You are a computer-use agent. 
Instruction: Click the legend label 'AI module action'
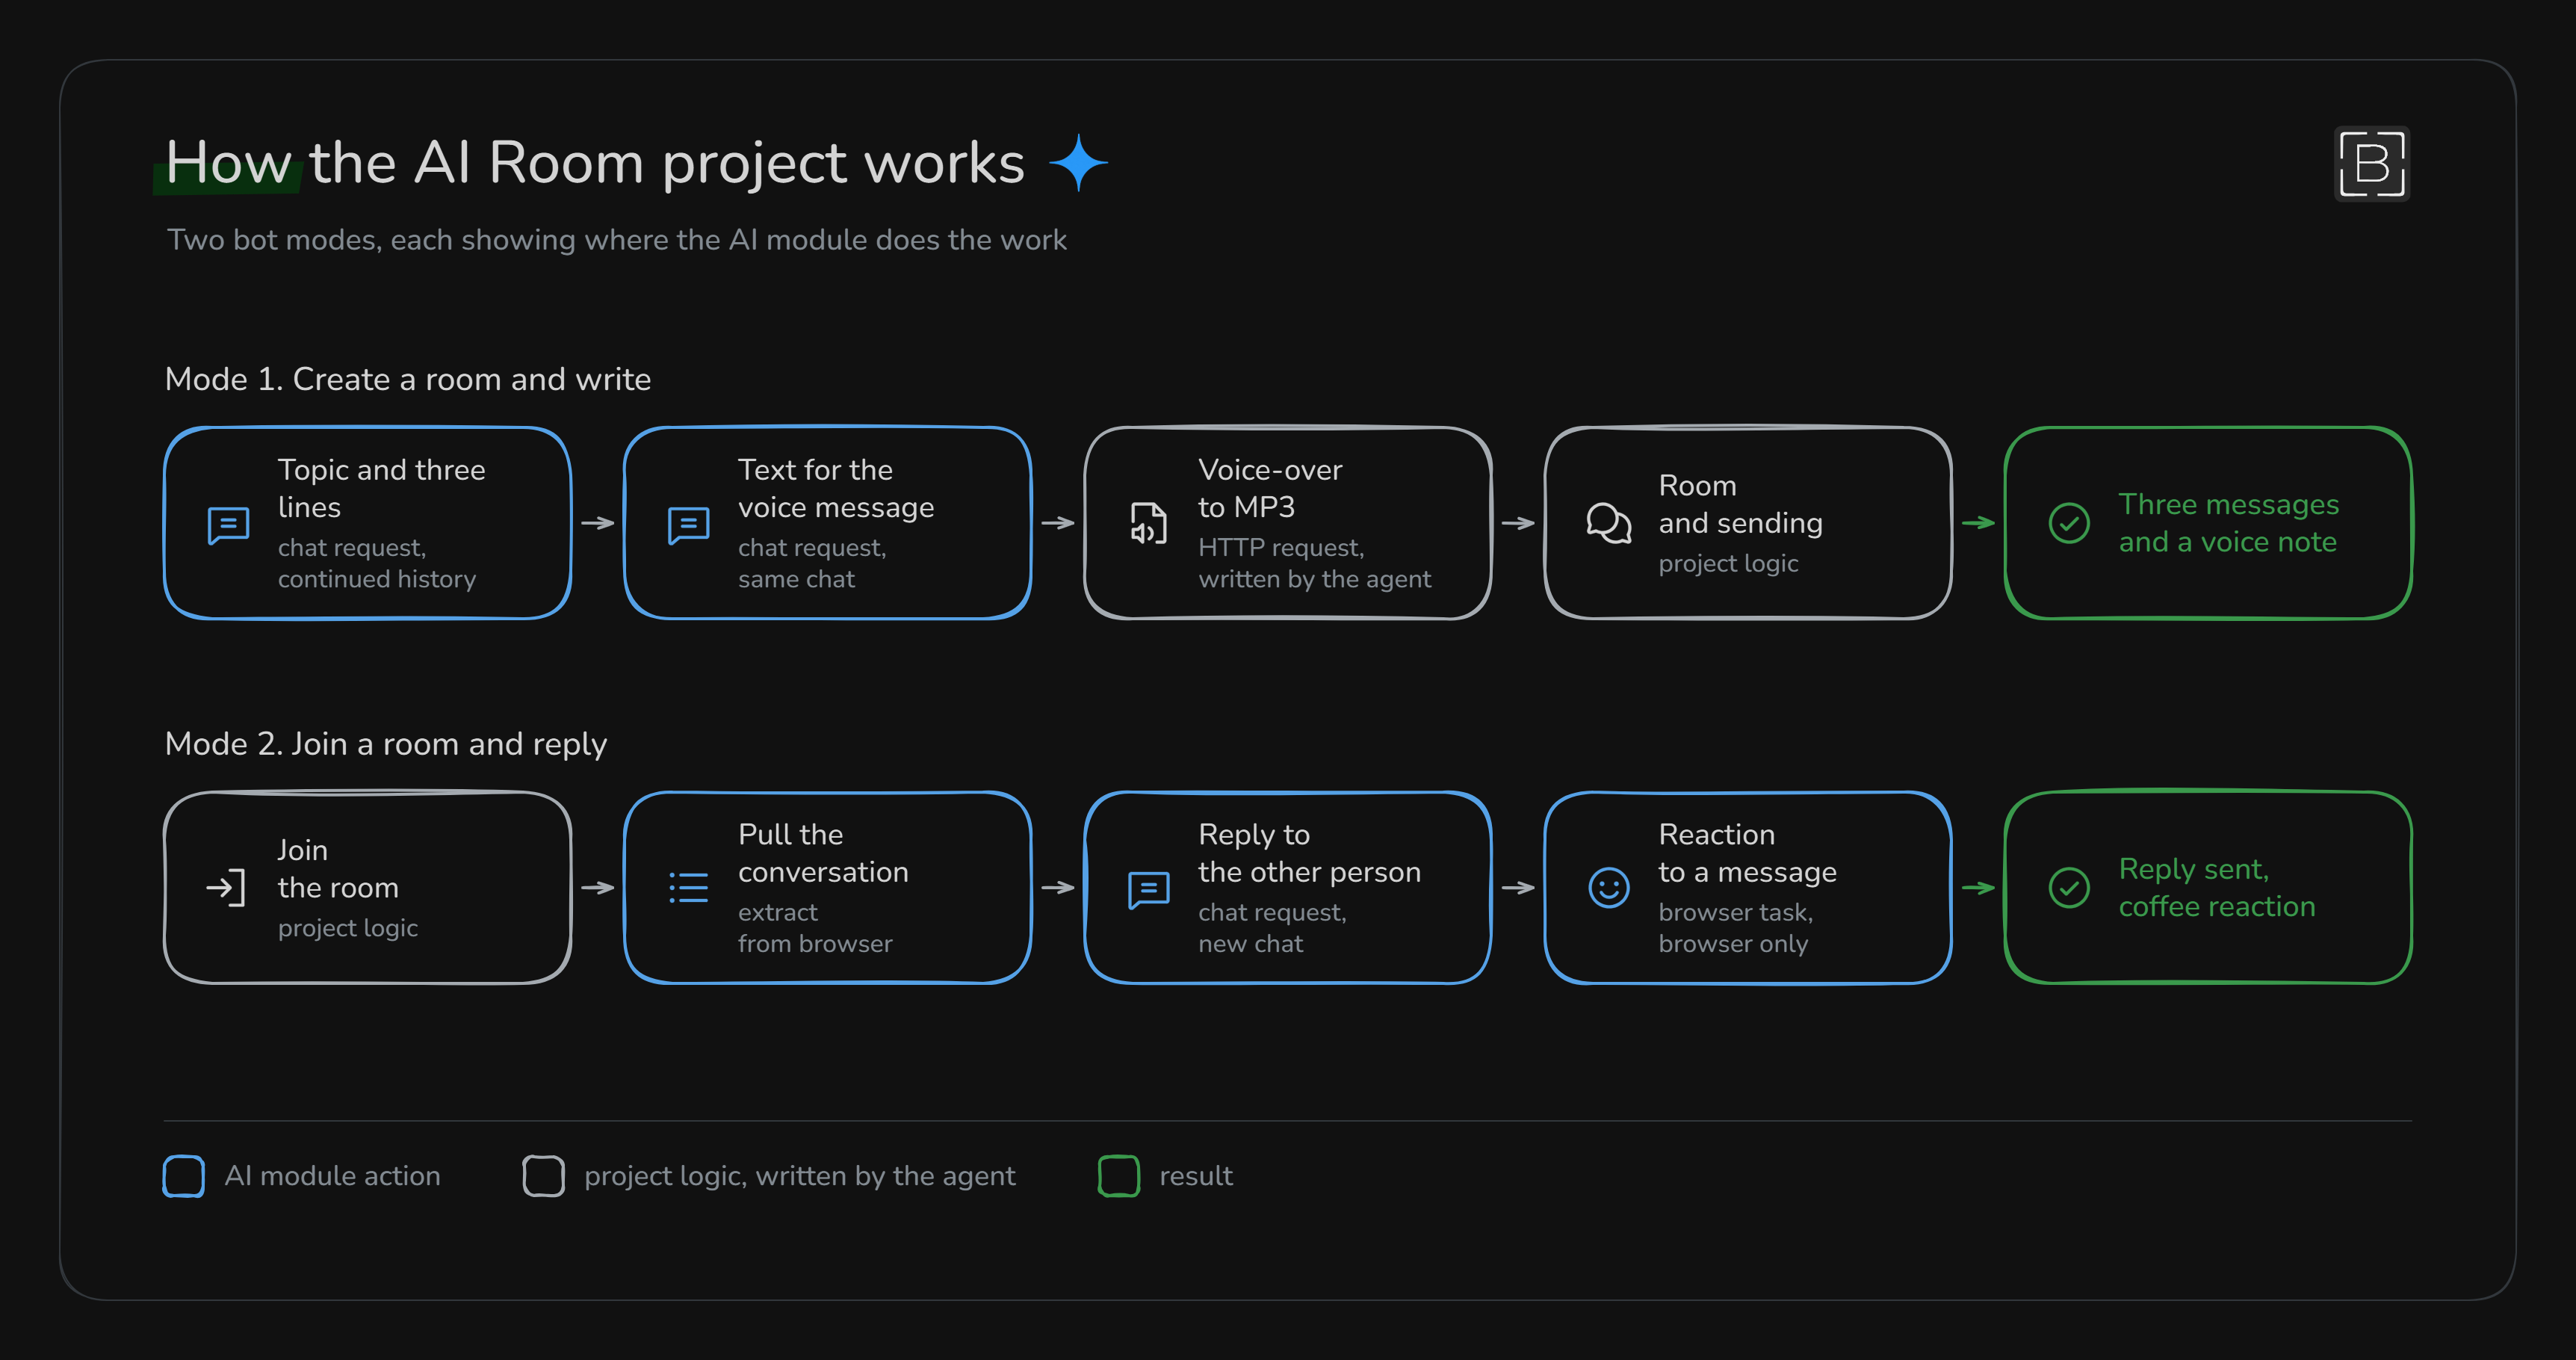[332, 1176]
